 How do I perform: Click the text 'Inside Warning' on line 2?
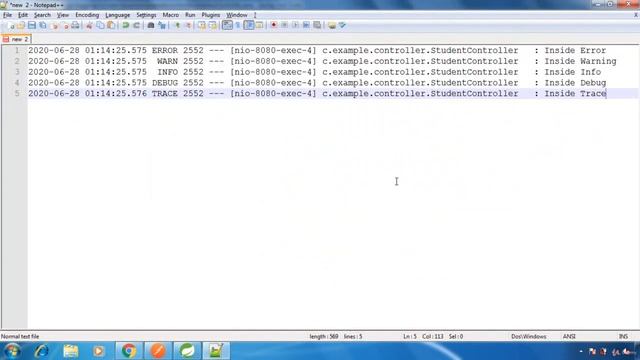pos(580,61)
